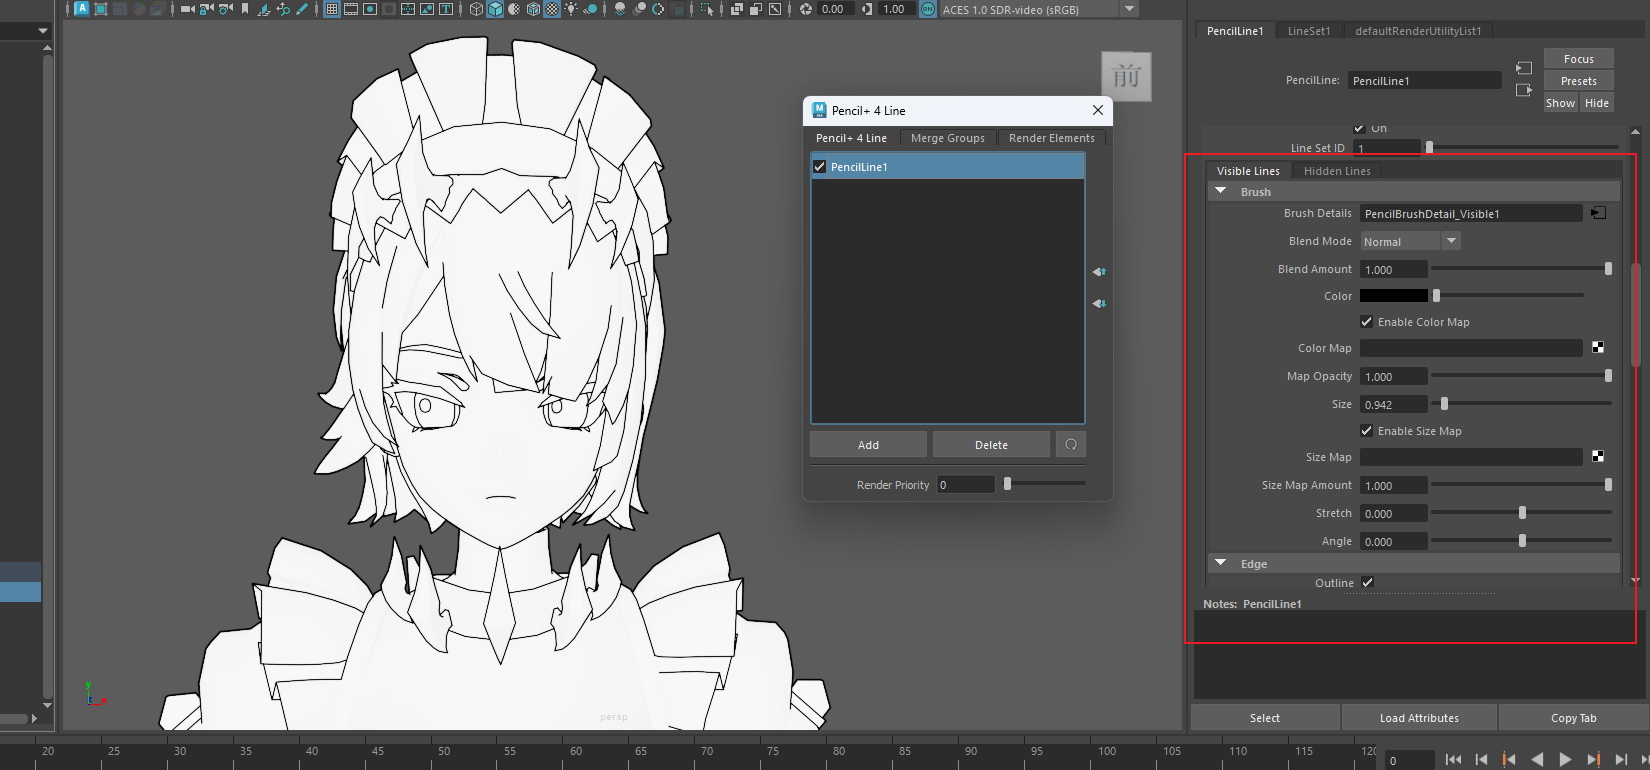1650x770 pixels.
Task: Click the Load Attributes button
Action: click(x=1419, y=718)
